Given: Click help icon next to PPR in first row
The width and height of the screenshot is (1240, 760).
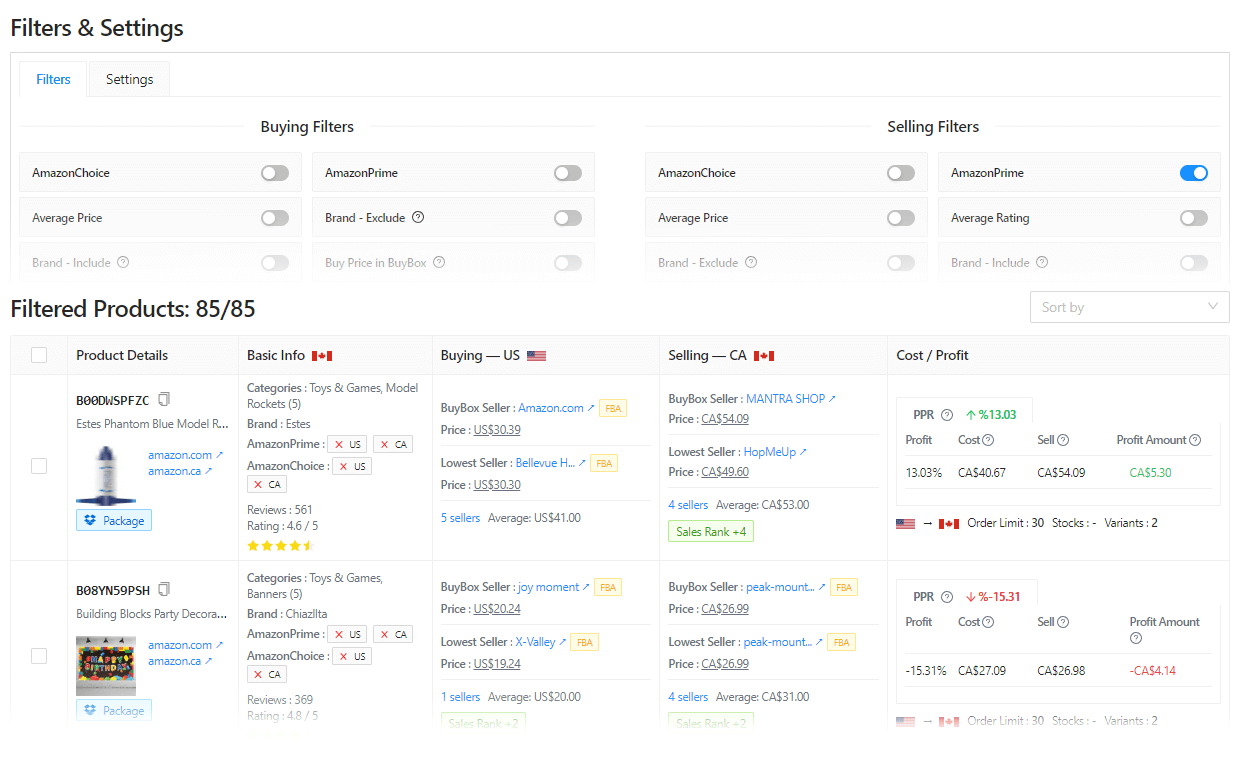Looking at the screenshot, I should coord(947,415).
